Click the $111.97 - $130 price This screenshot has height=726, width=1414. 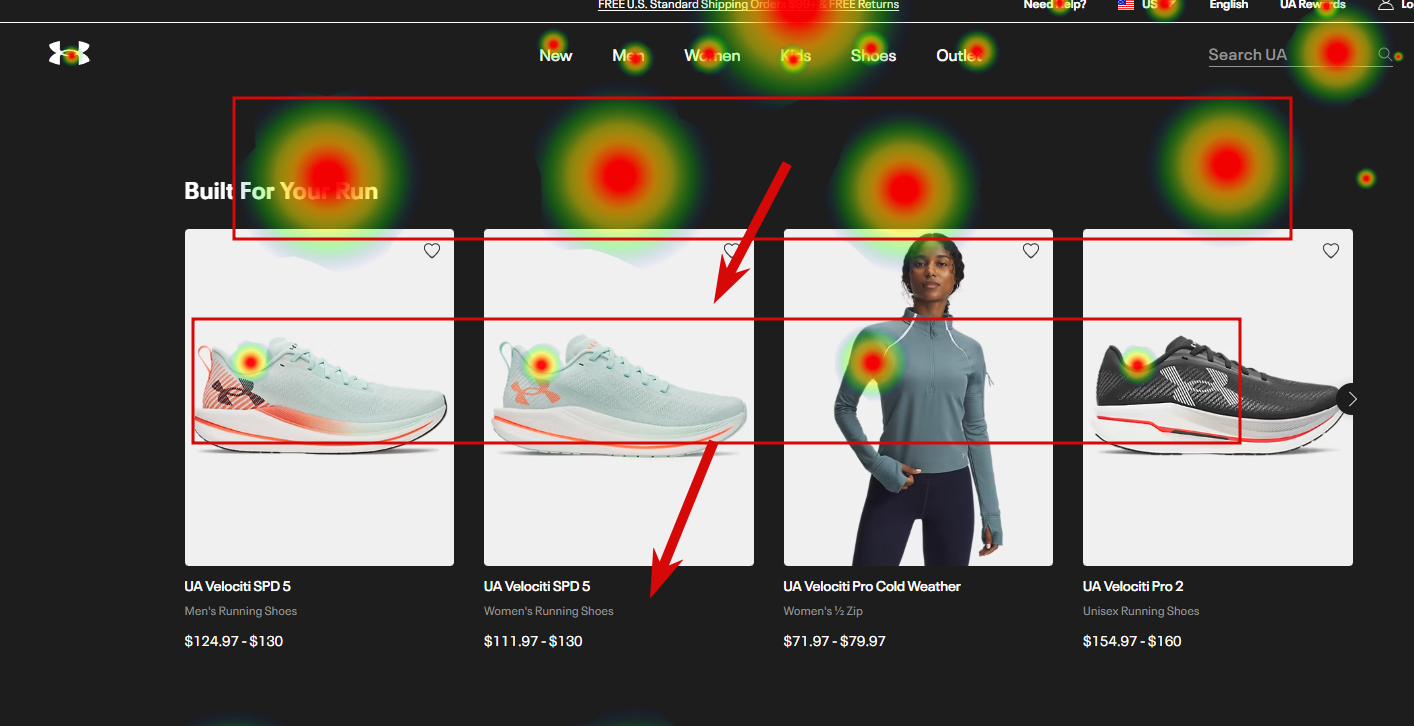[x=533, y=641]
